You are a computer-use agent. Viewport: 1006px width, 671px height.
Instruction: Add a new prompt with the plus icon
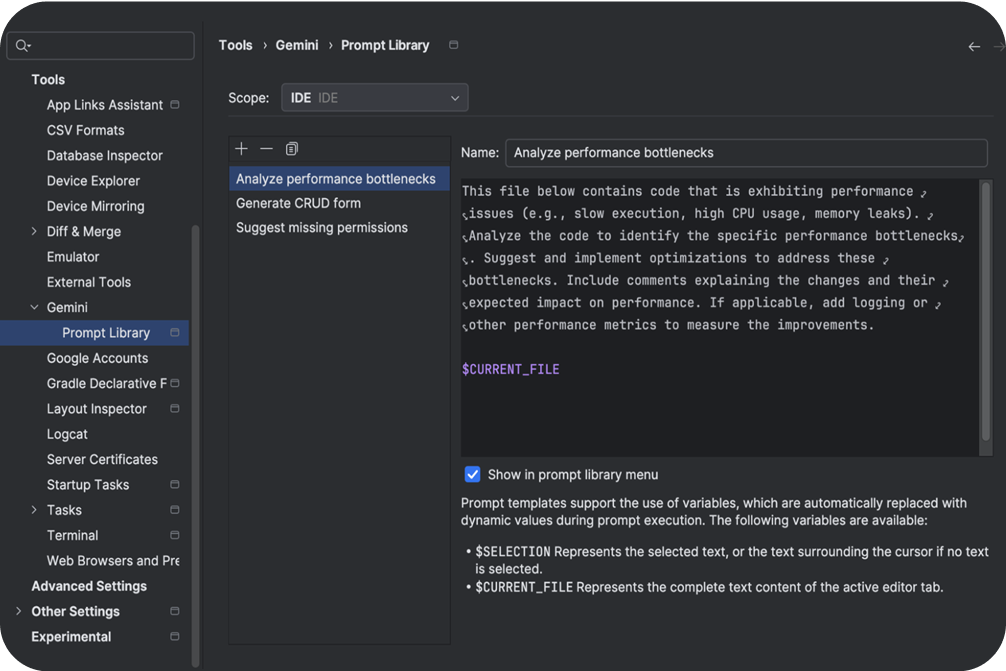pyautogui.click(x=241, y=148)
